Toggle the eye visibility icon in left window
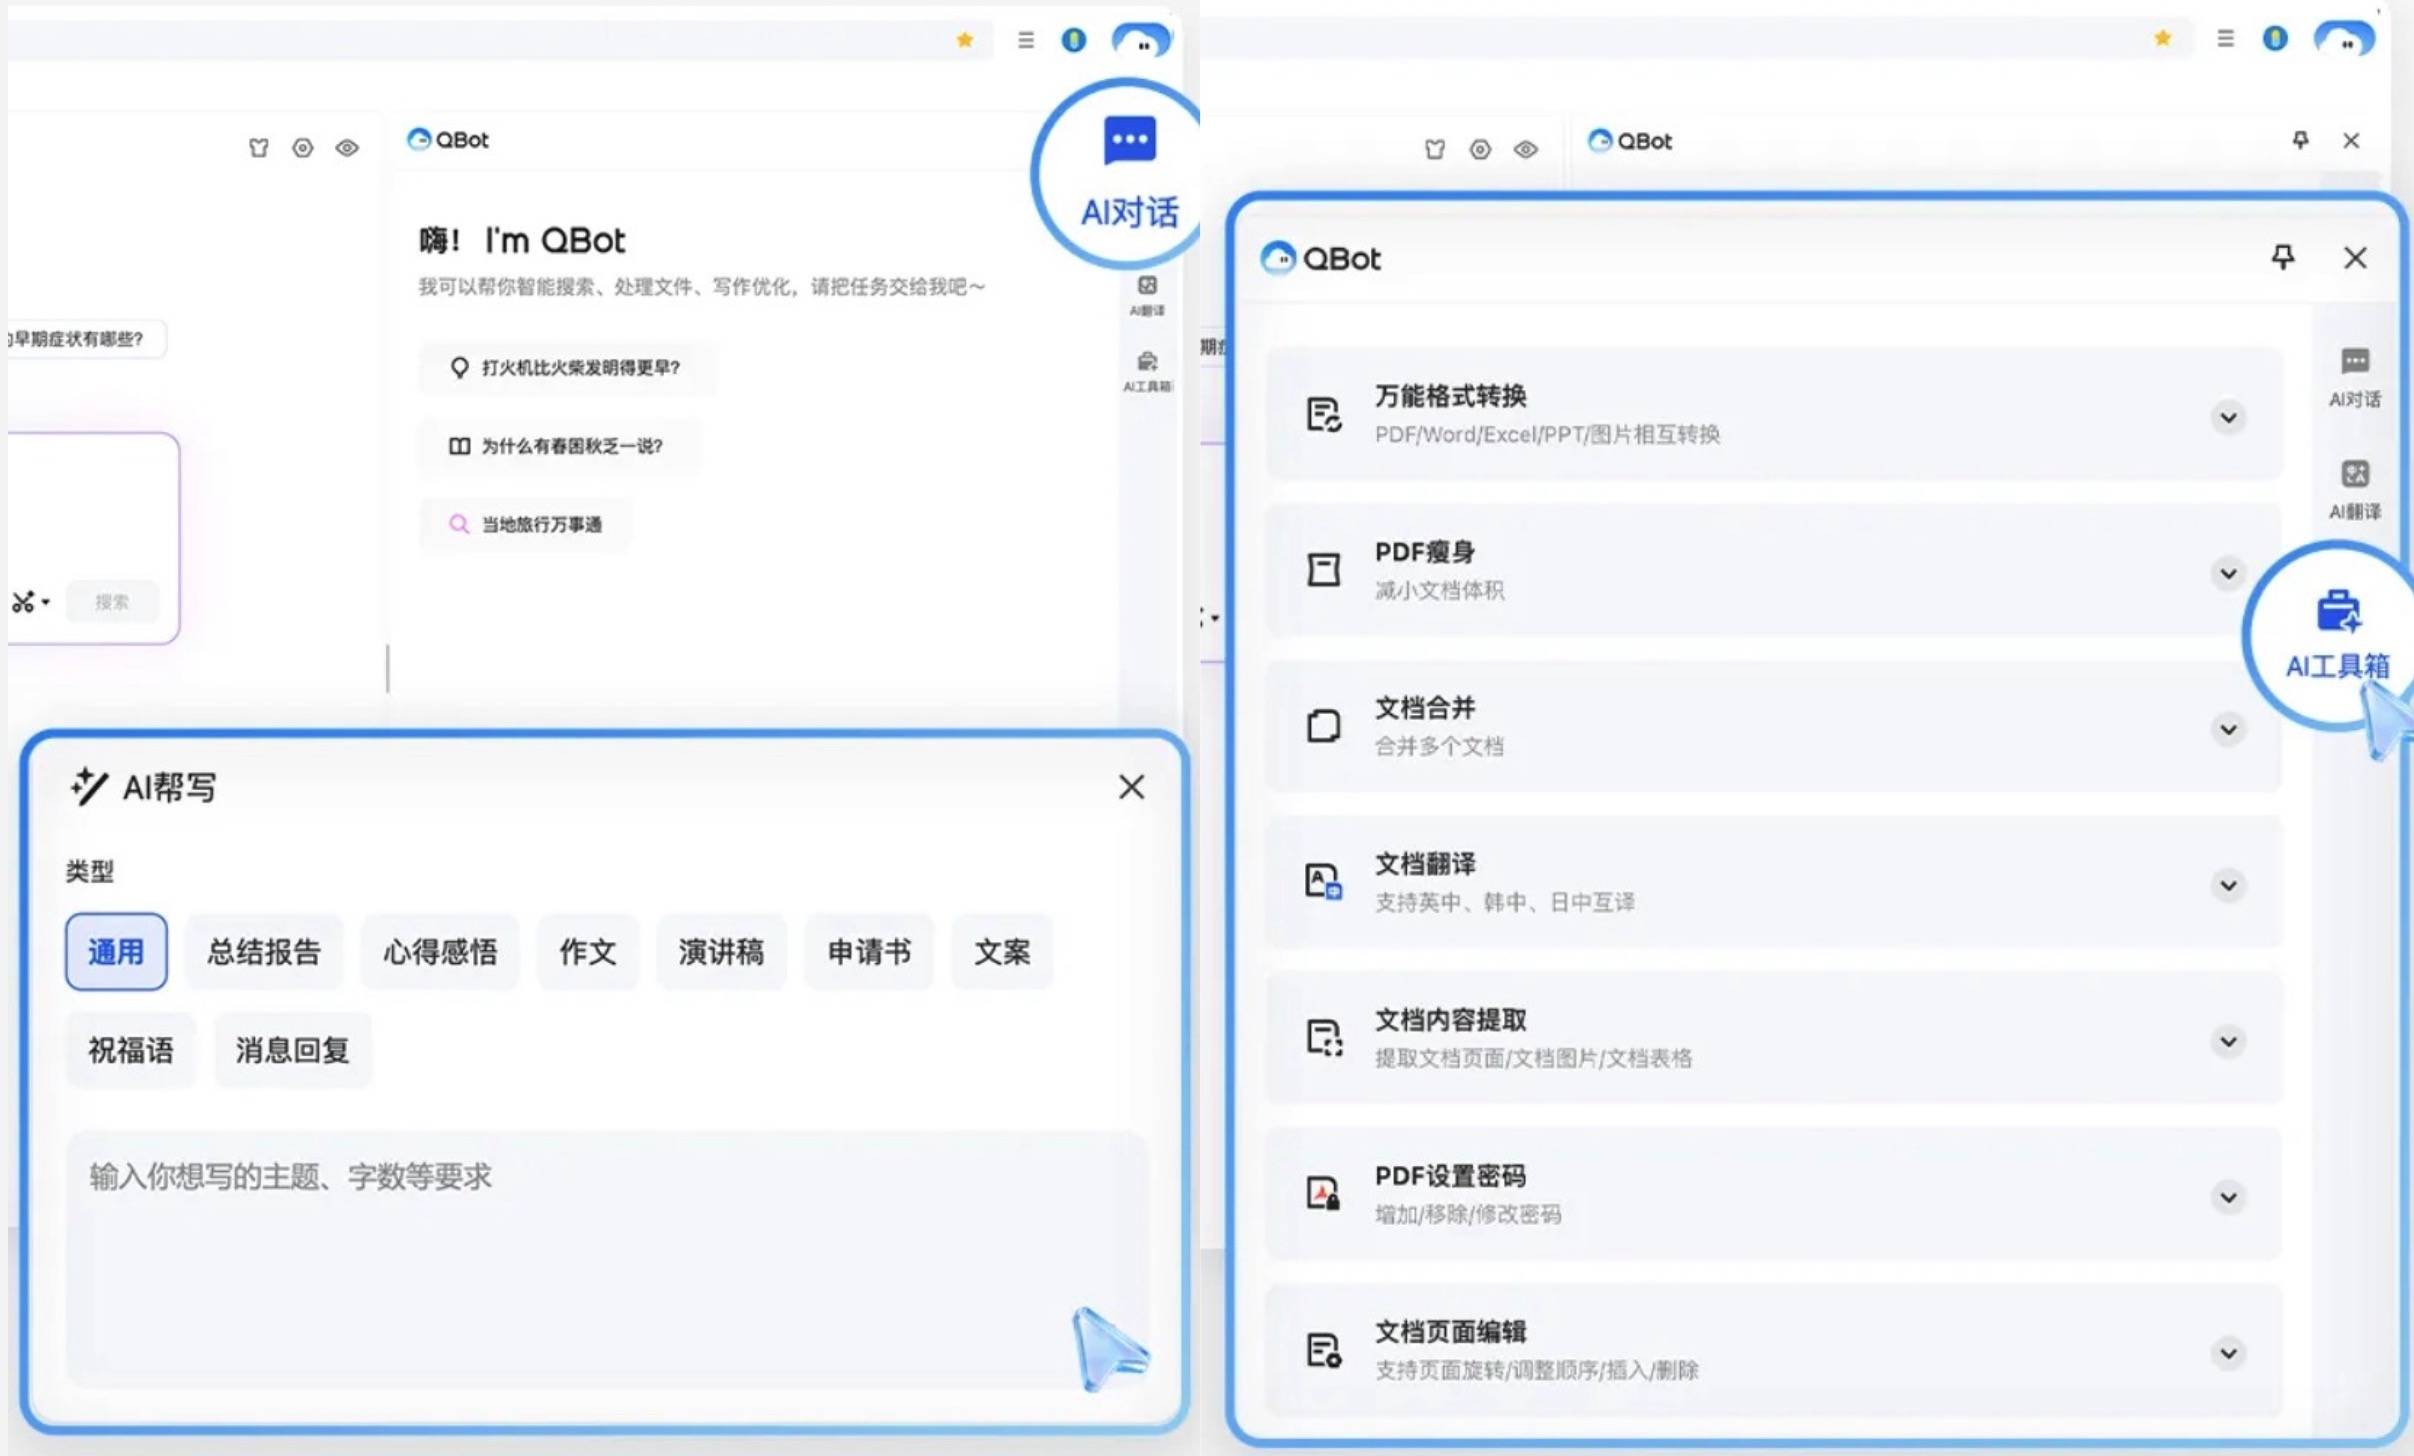The image size is (2414, 1456). click(347, 148)
